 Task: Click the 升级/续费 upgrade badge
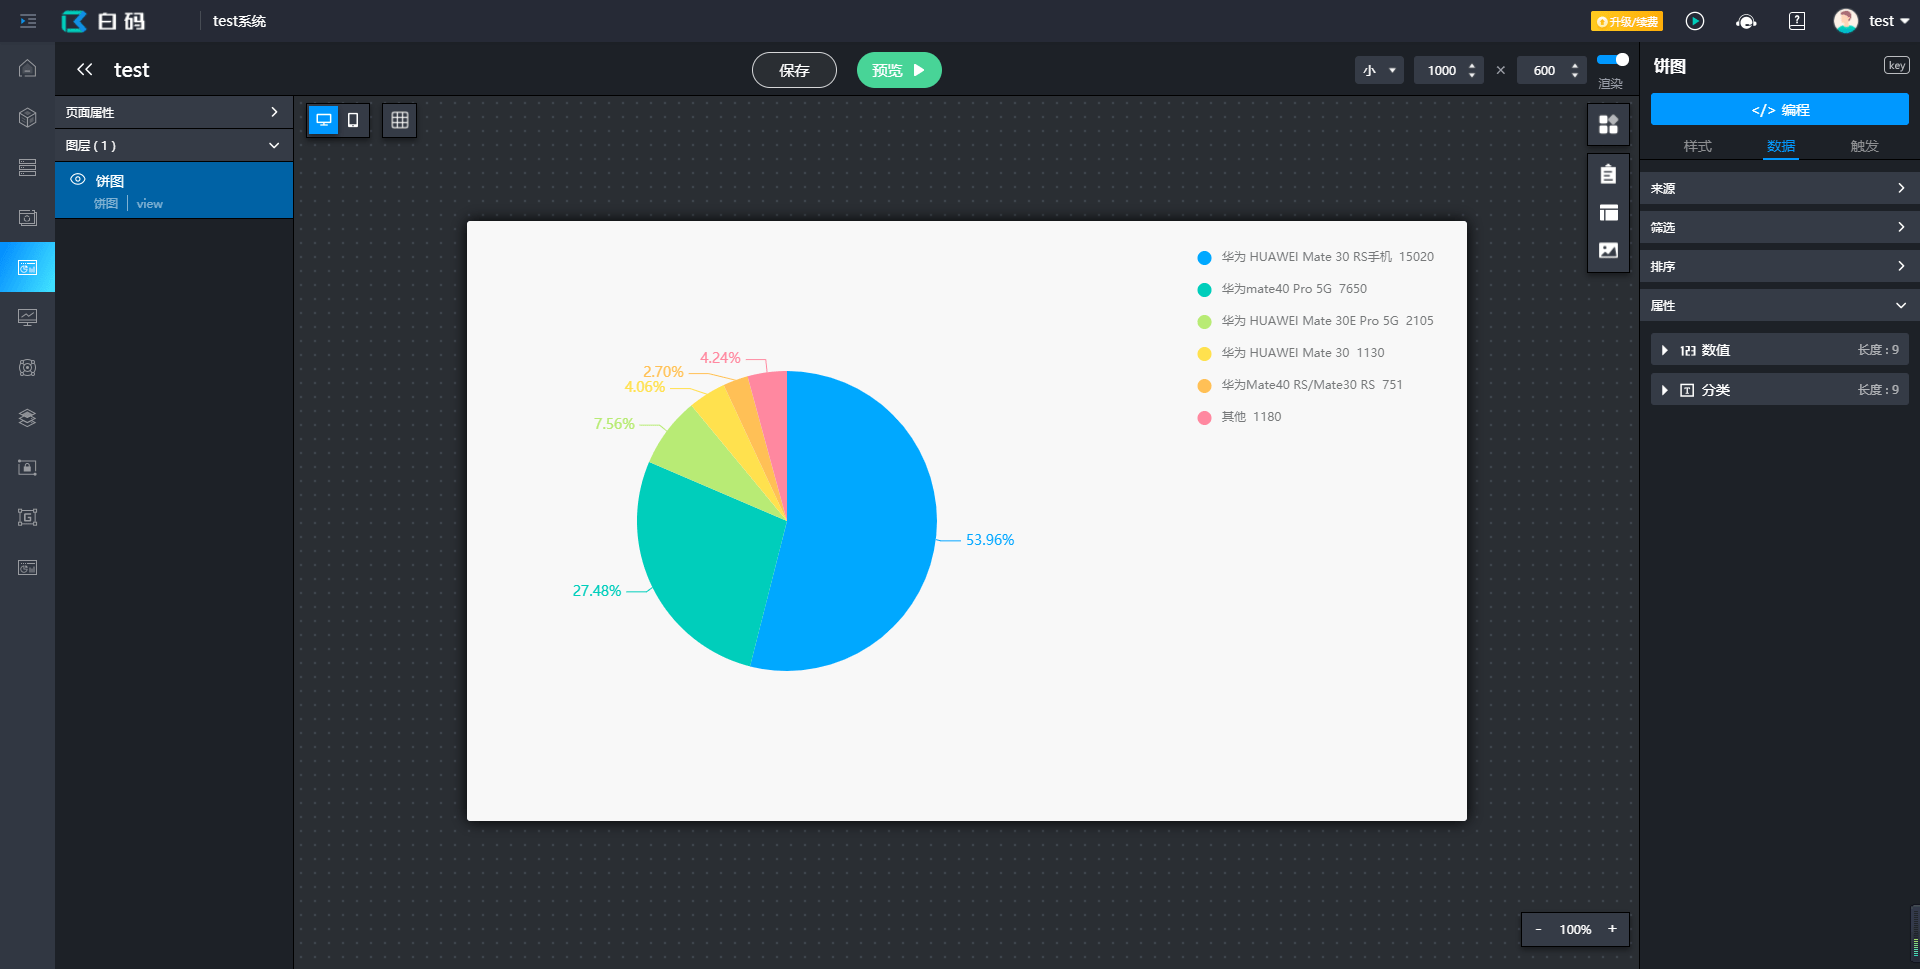[x=1627, y=21]
